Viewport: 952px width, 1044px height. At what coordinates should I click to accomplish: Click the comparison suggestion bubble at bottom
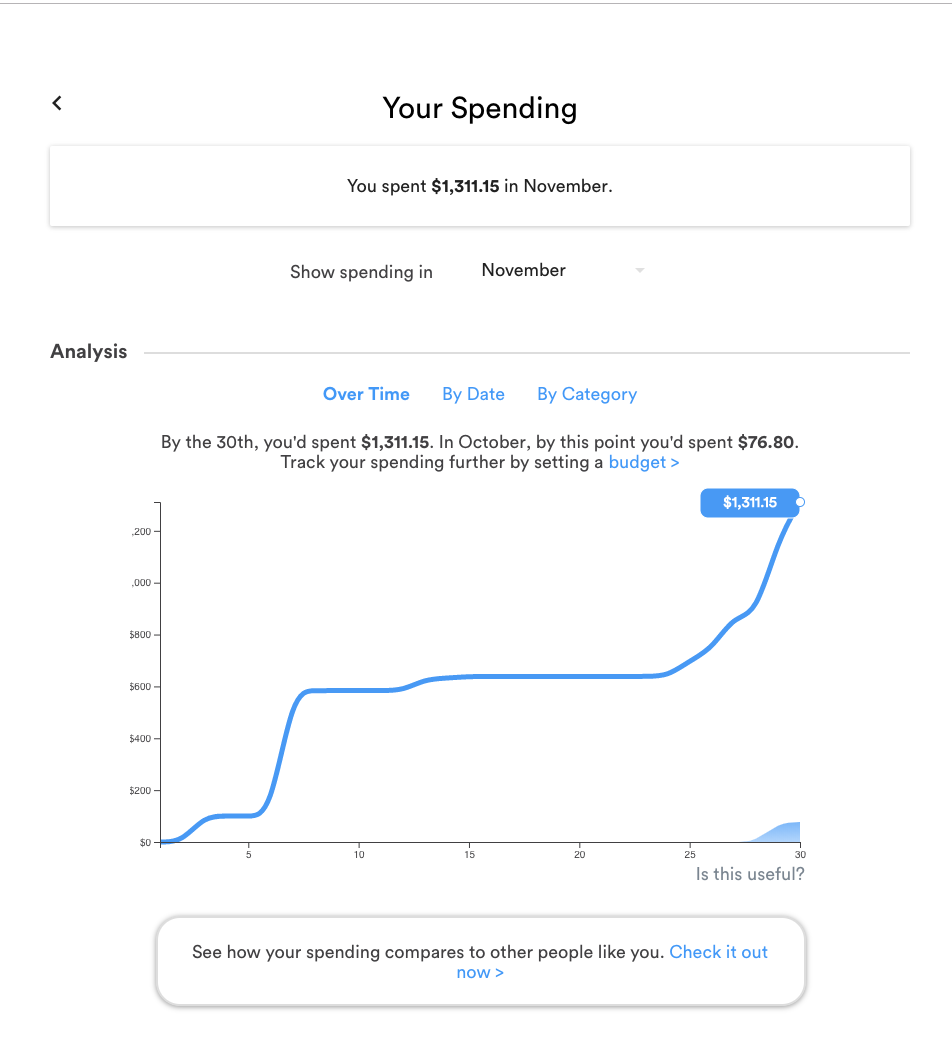(x=480, y=962)
